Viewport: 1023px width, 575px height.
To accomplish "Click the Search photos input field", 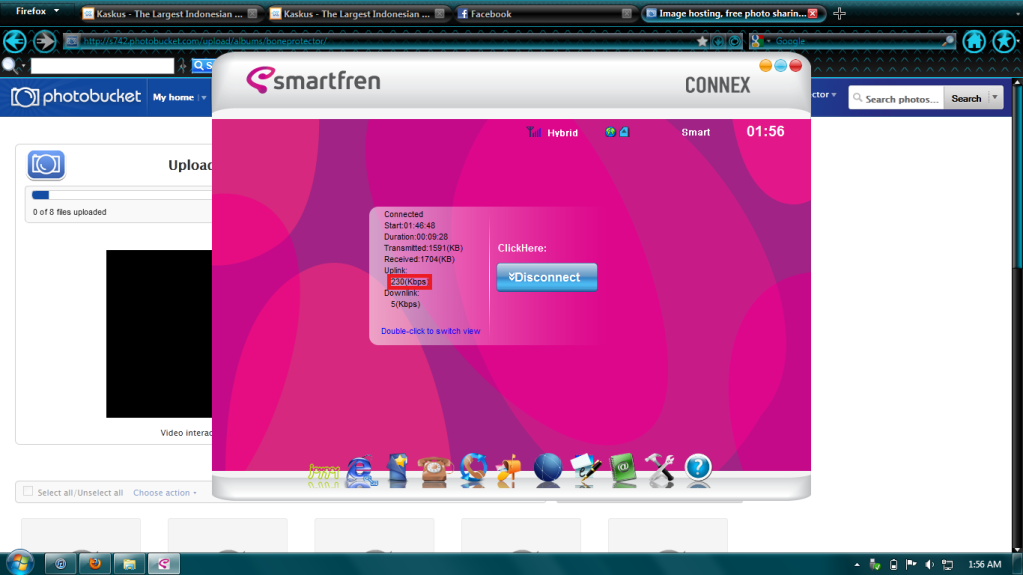I will [x=896, y=99].
